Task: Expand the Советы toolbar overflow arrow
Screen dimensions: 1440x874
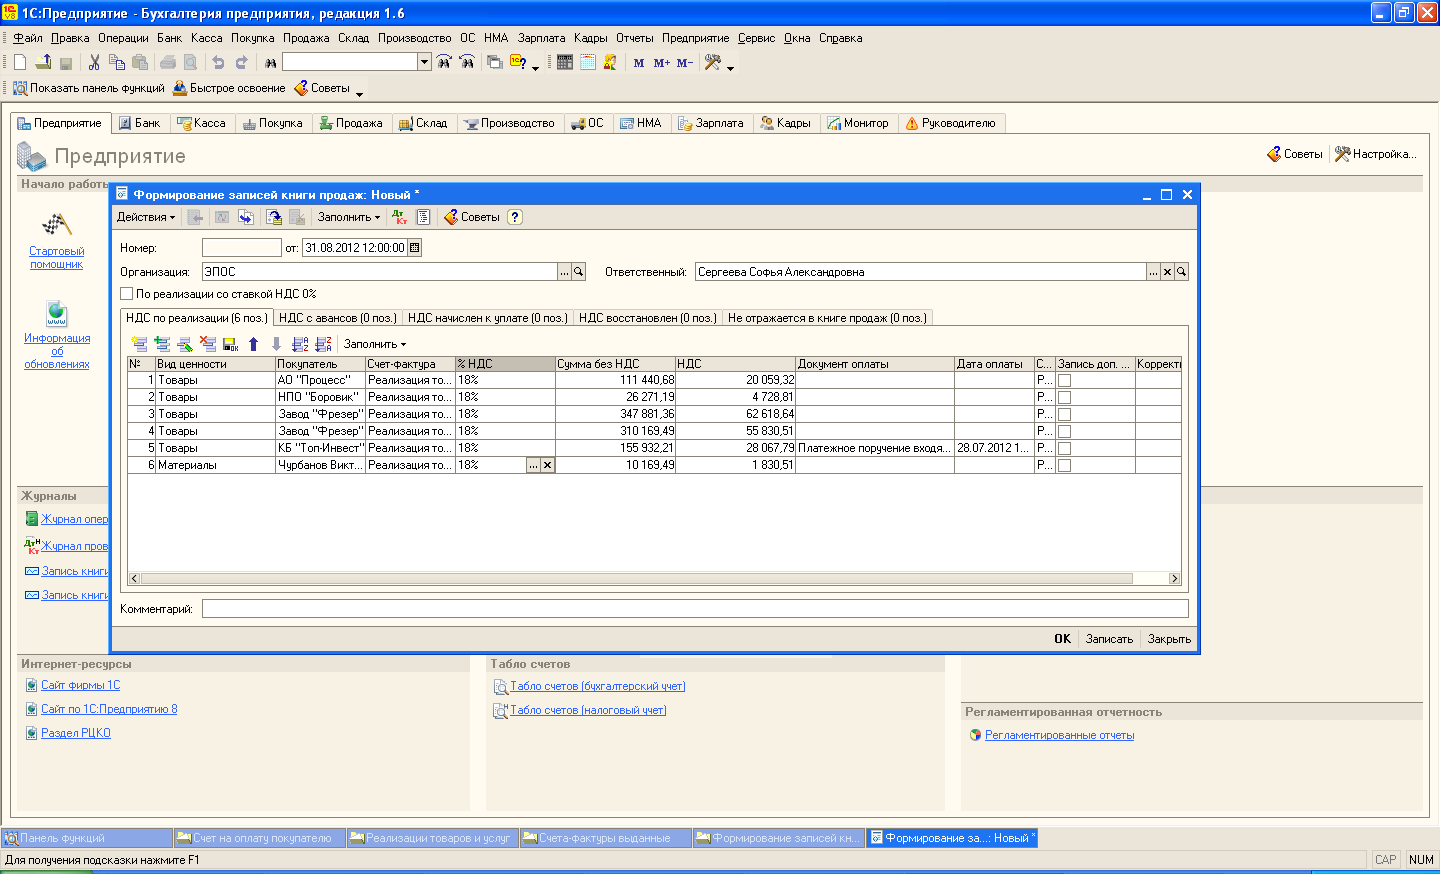Action: pos(359,93)
